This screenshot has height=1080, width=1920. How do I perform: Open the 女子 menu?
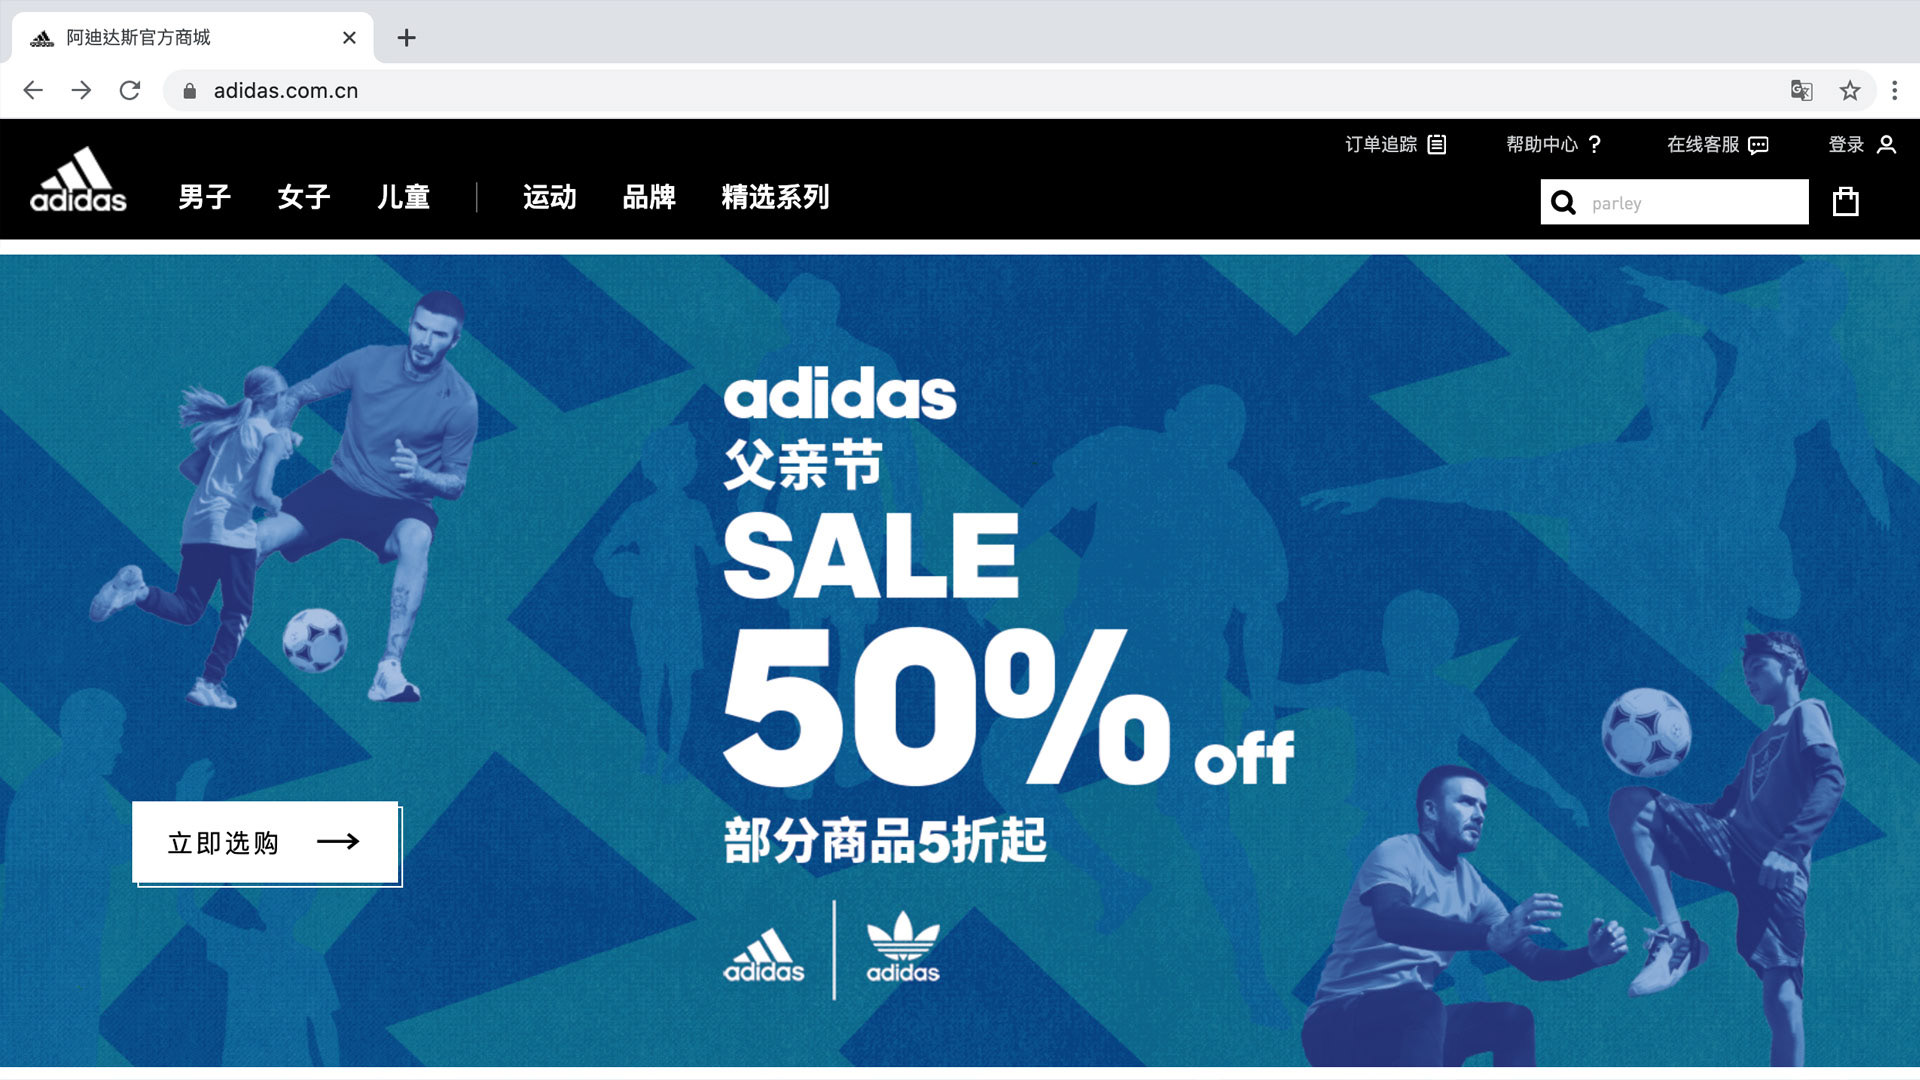pos(304,197)
